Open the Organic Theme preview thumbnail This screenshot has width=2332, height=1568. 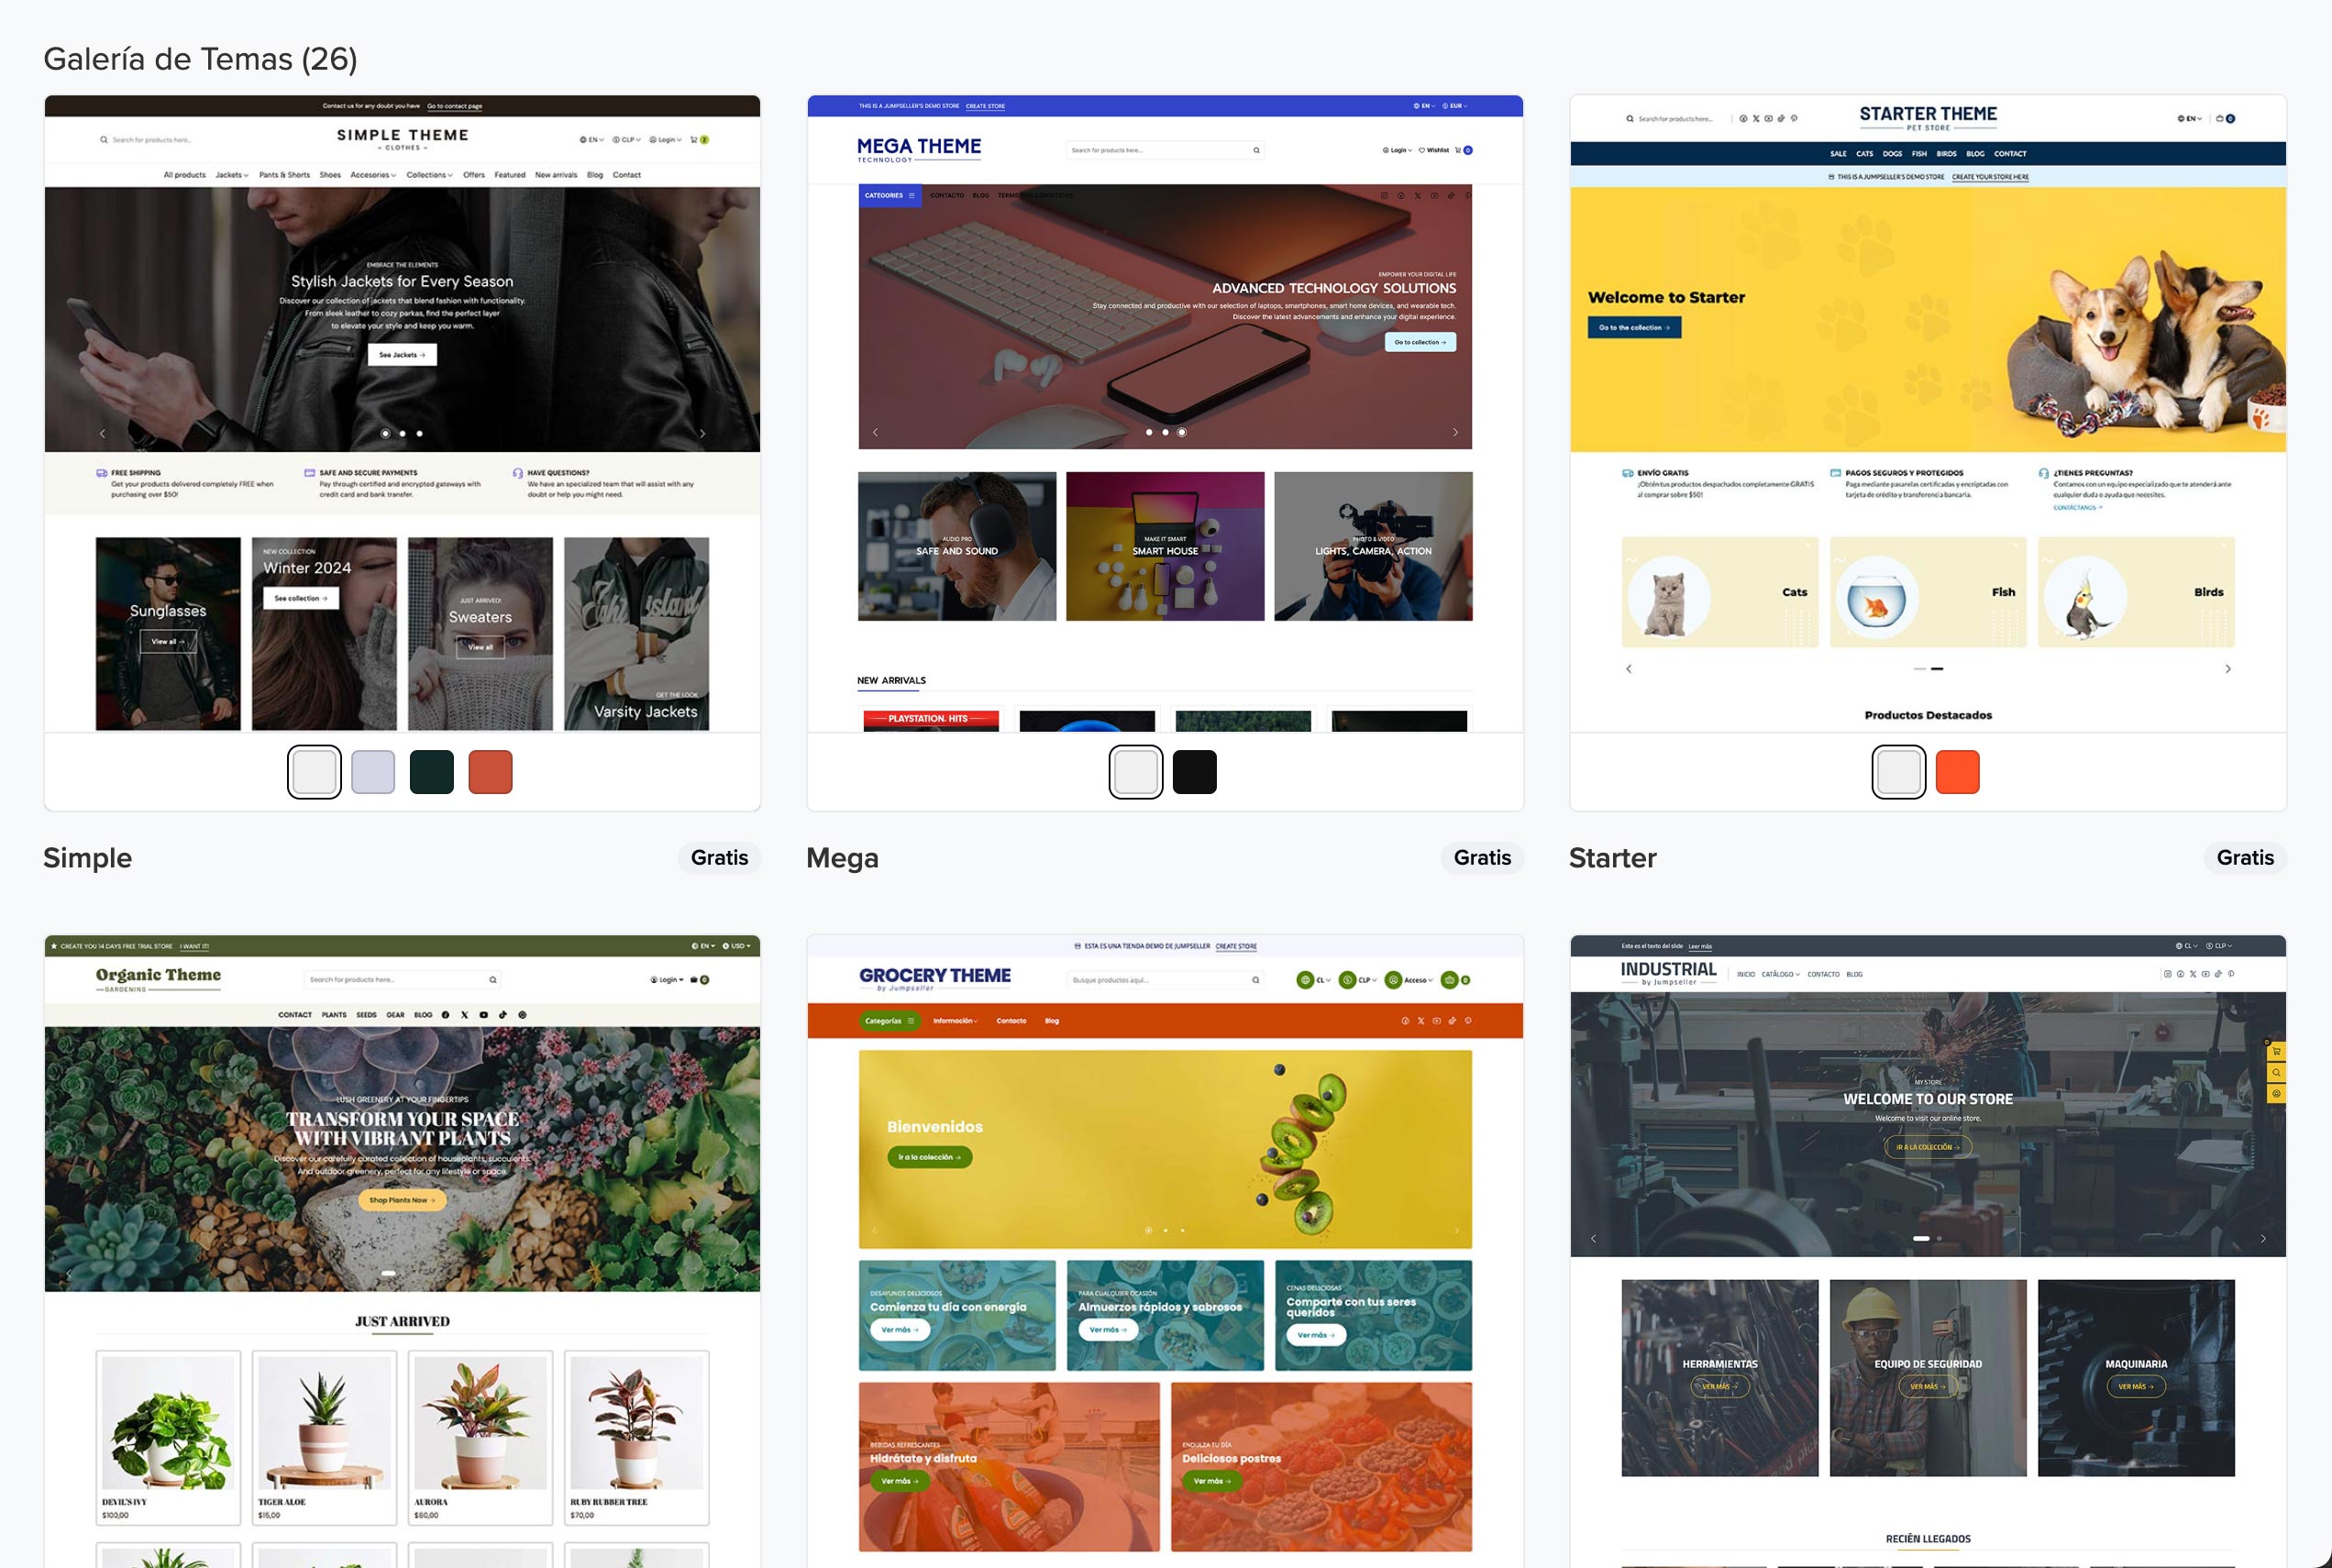(x=402, y=1250)
